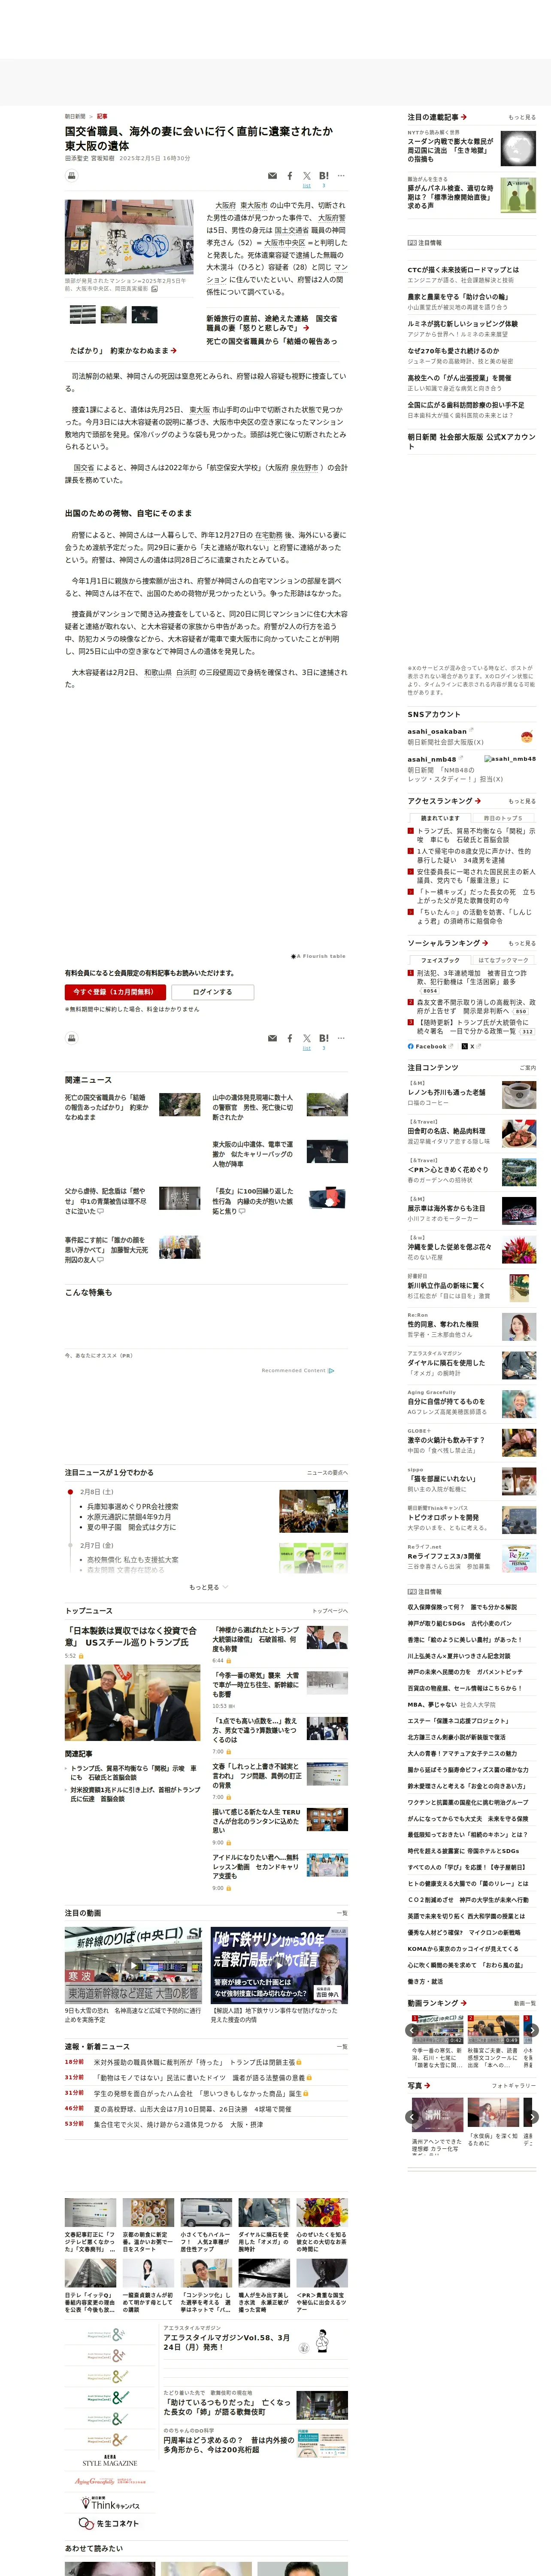Click もっと見る next to アクセスランキング
Image resolution: width=551 pixels, height=2576 pixels.
521,801
